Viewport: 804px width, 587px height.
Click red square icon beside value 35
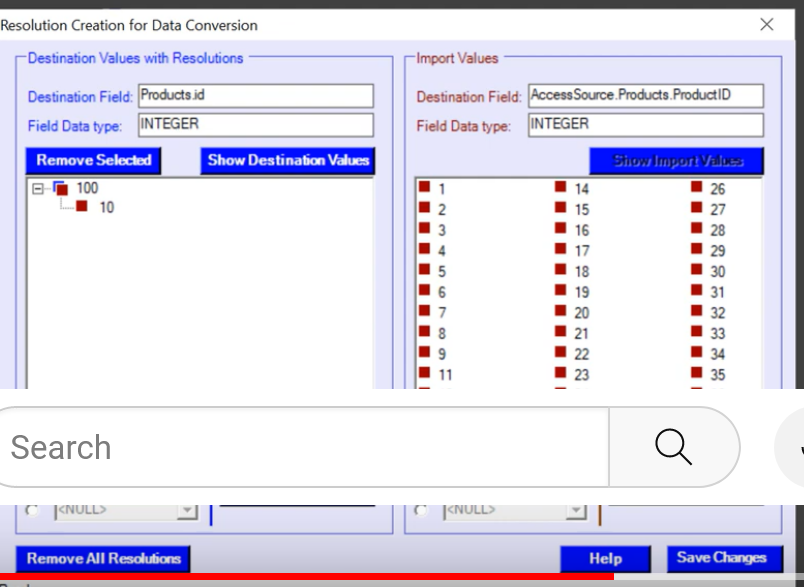coord(696,374)
